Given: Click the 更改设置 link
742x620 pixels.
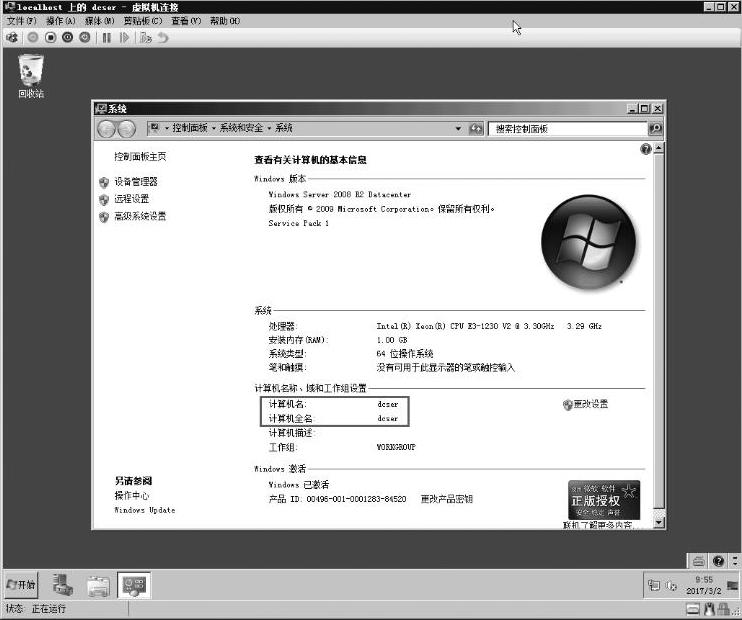Looking at the screenshot, I should click(x=590, y=404).
